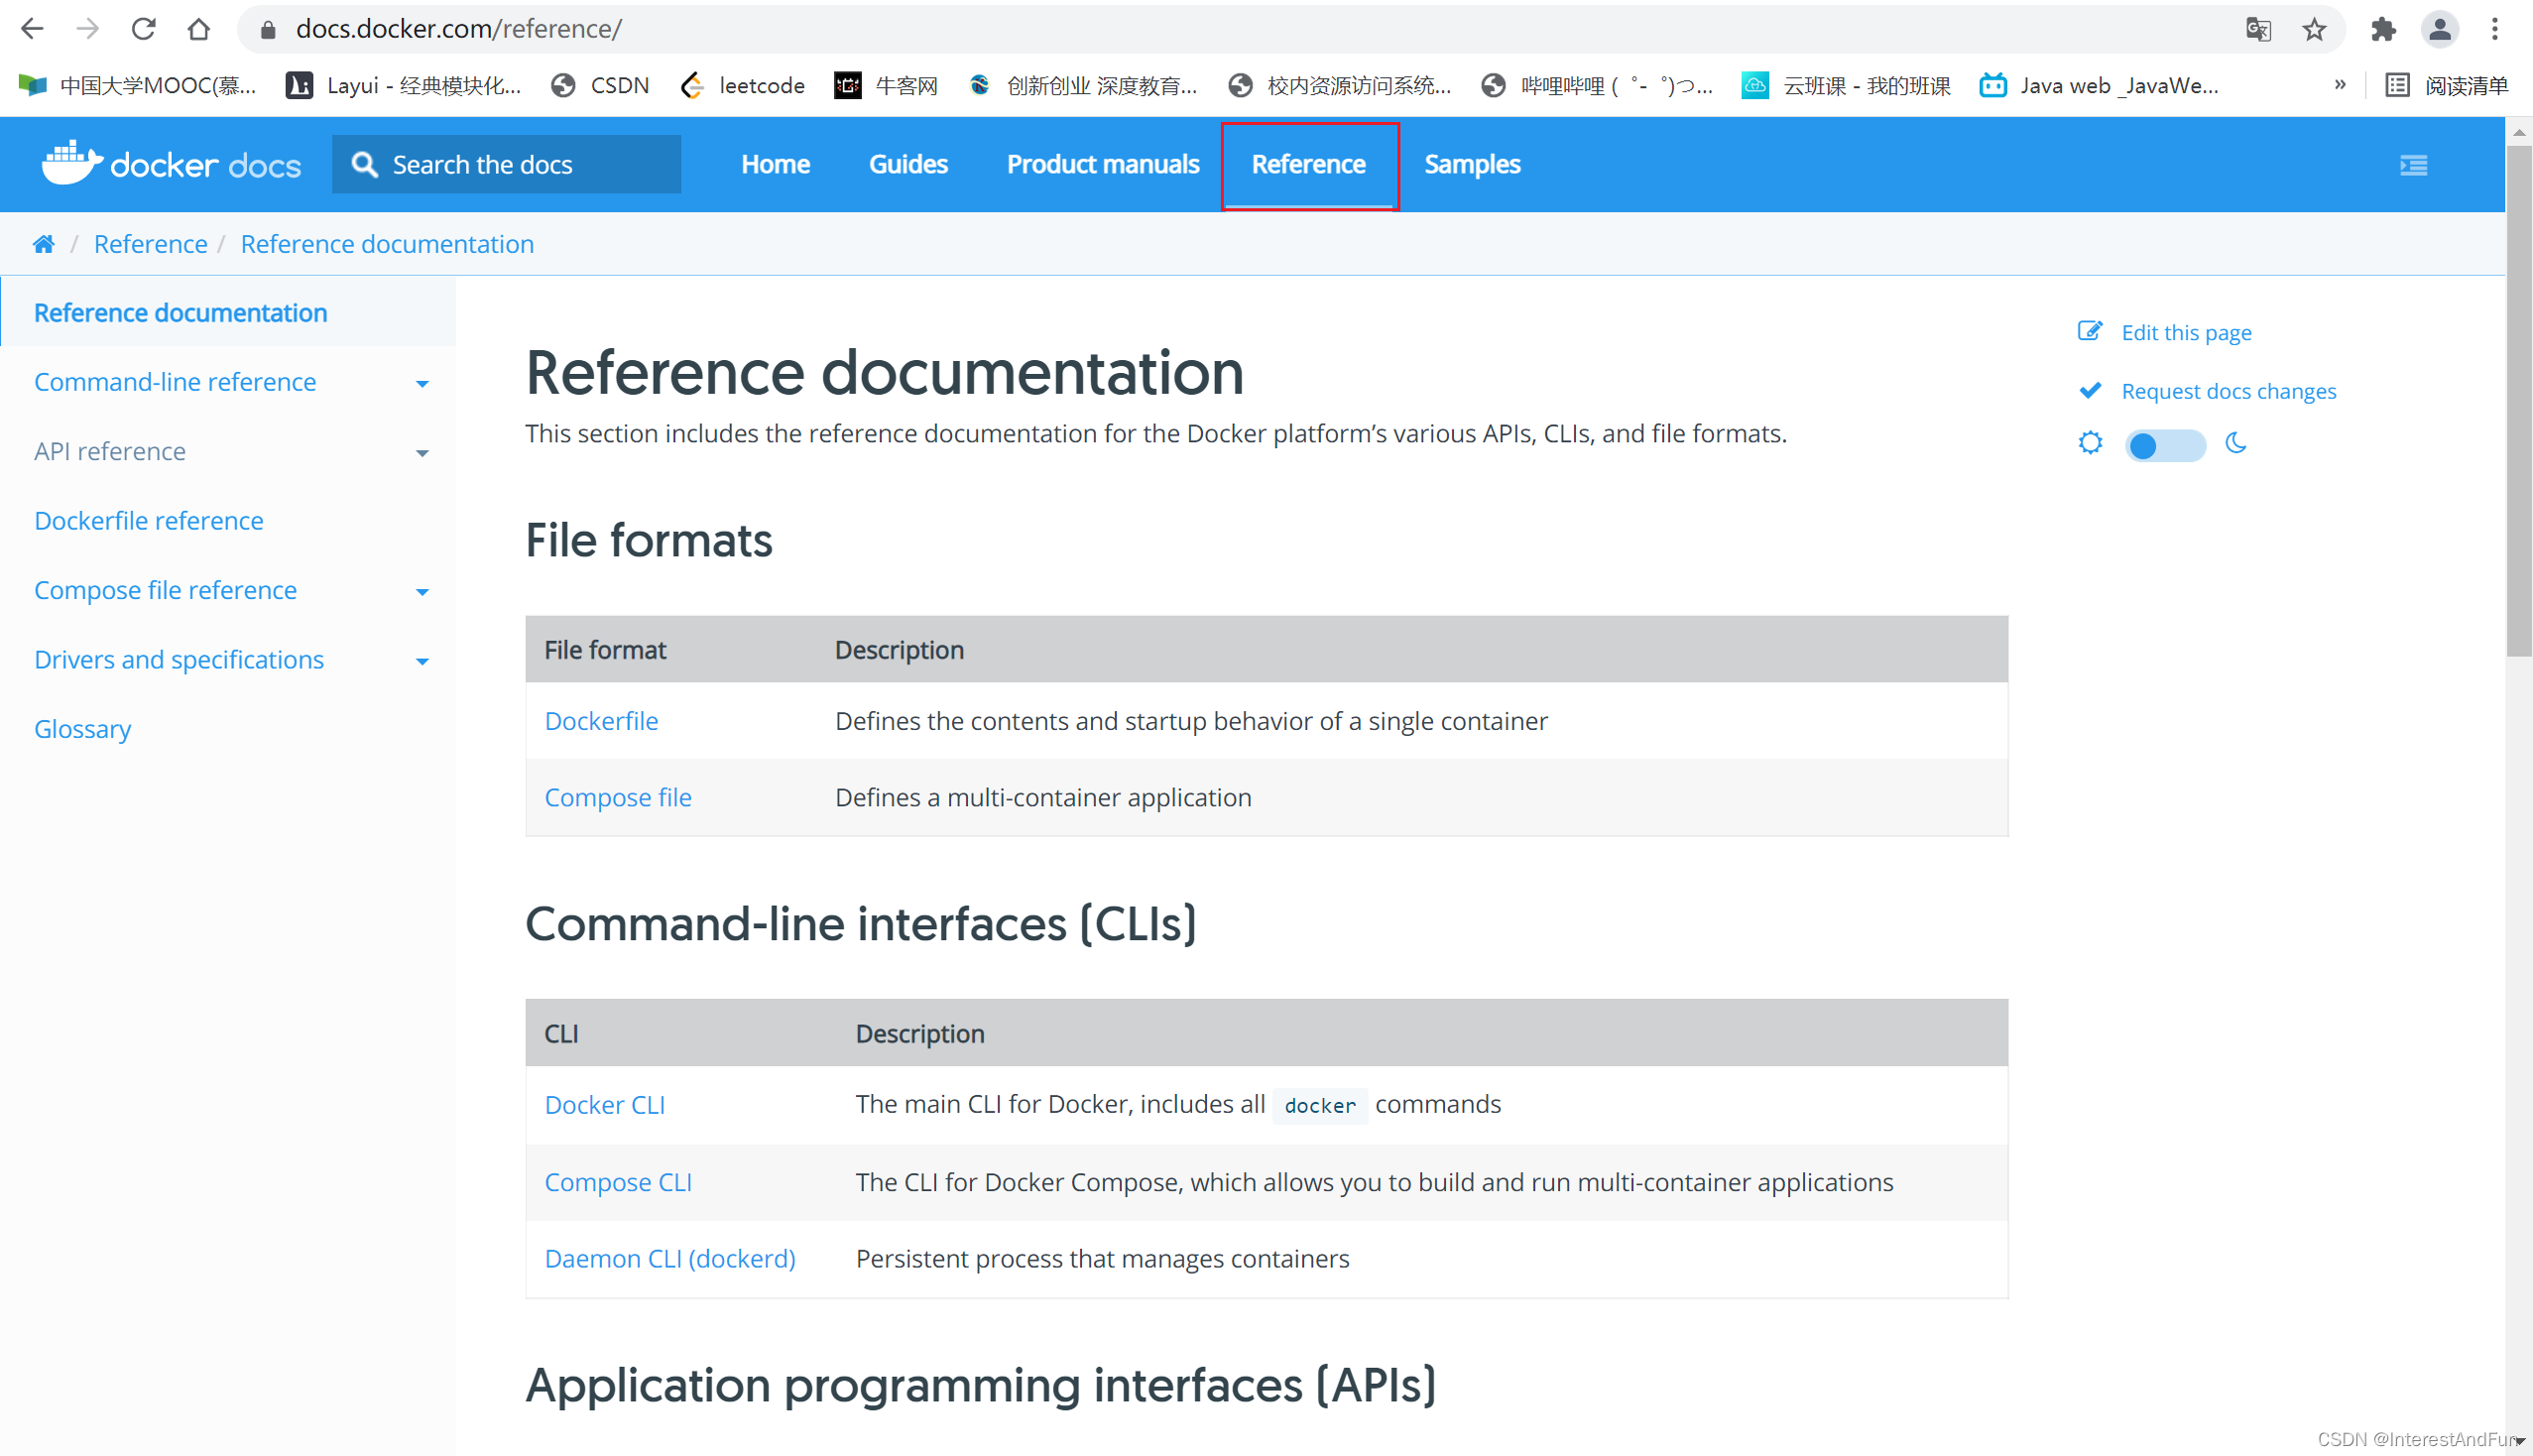This screenshot has width=2533, height=1456.
Task: Open the Home nav tab
Action: click(775, 164)
